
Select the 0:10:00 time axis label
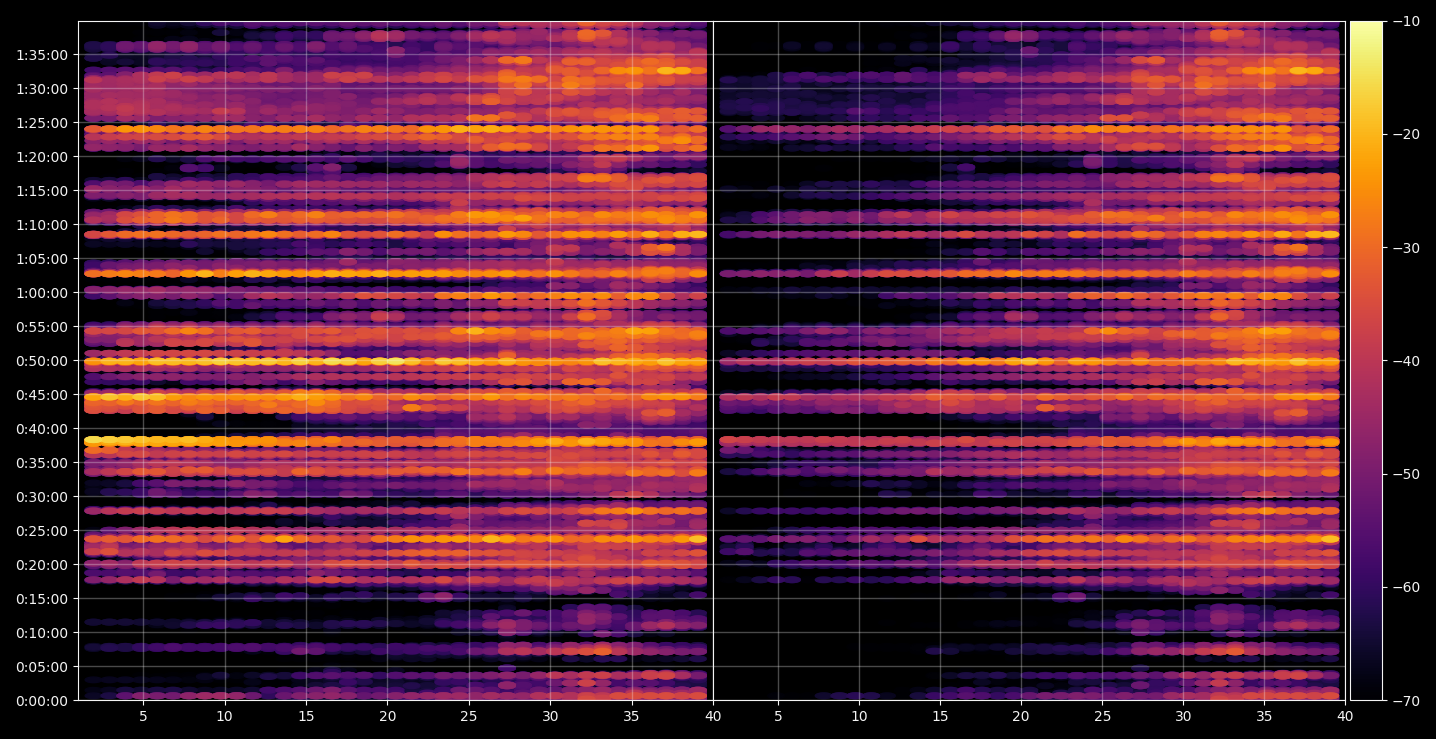point(43,633)
